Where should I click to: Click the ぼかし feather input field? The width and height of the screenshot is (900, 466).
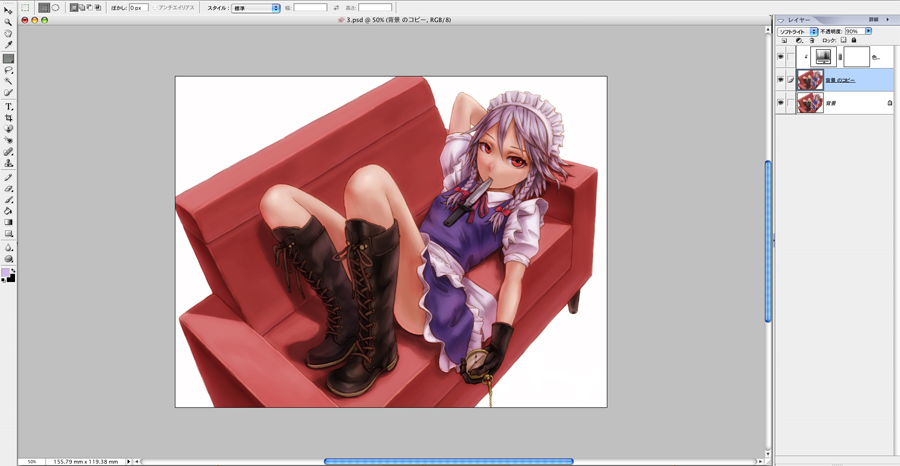137,8
